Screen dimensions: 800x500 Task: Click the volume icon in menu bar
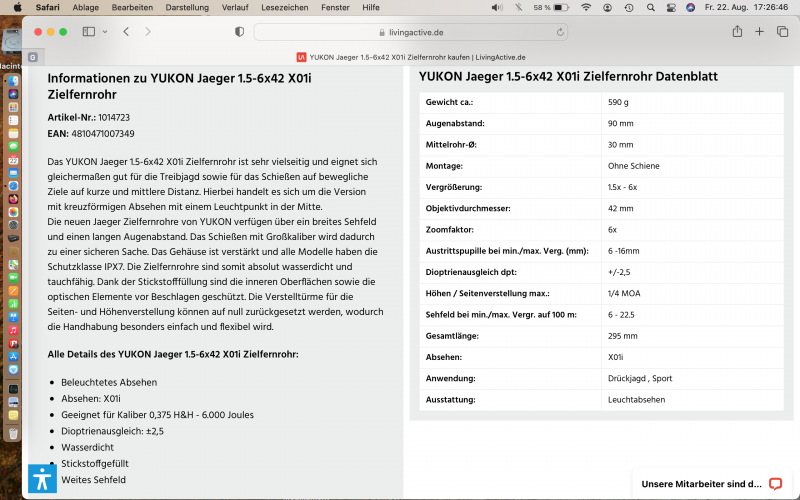496,7
